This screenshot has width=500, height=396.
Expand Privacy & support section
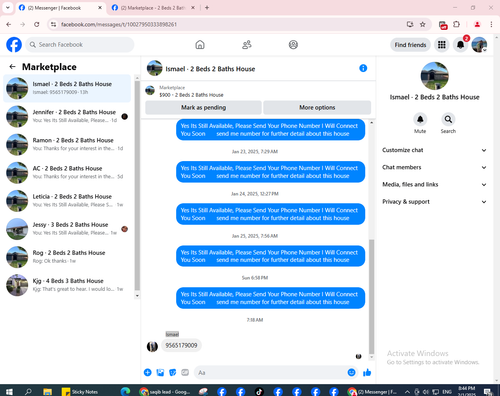coord(434,202)
